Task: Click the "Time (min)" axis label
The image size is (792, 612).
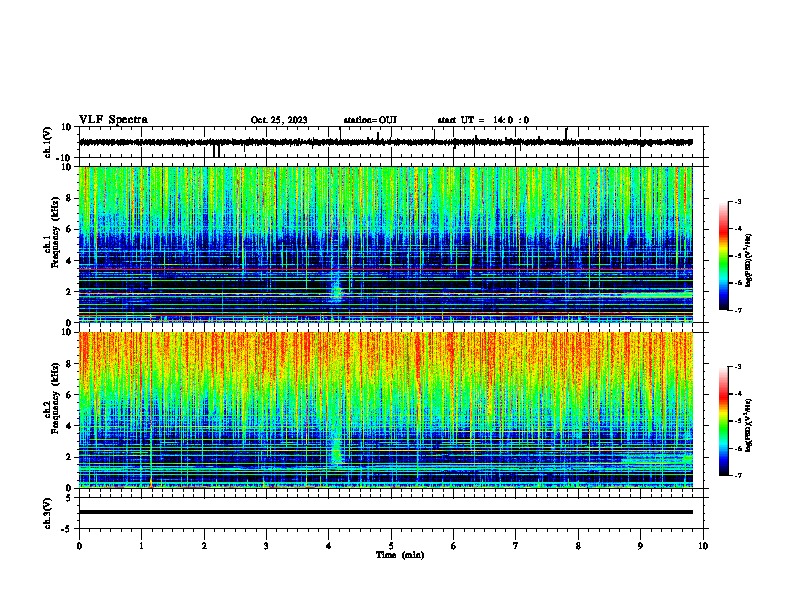Action: click(x=400, y=555)
